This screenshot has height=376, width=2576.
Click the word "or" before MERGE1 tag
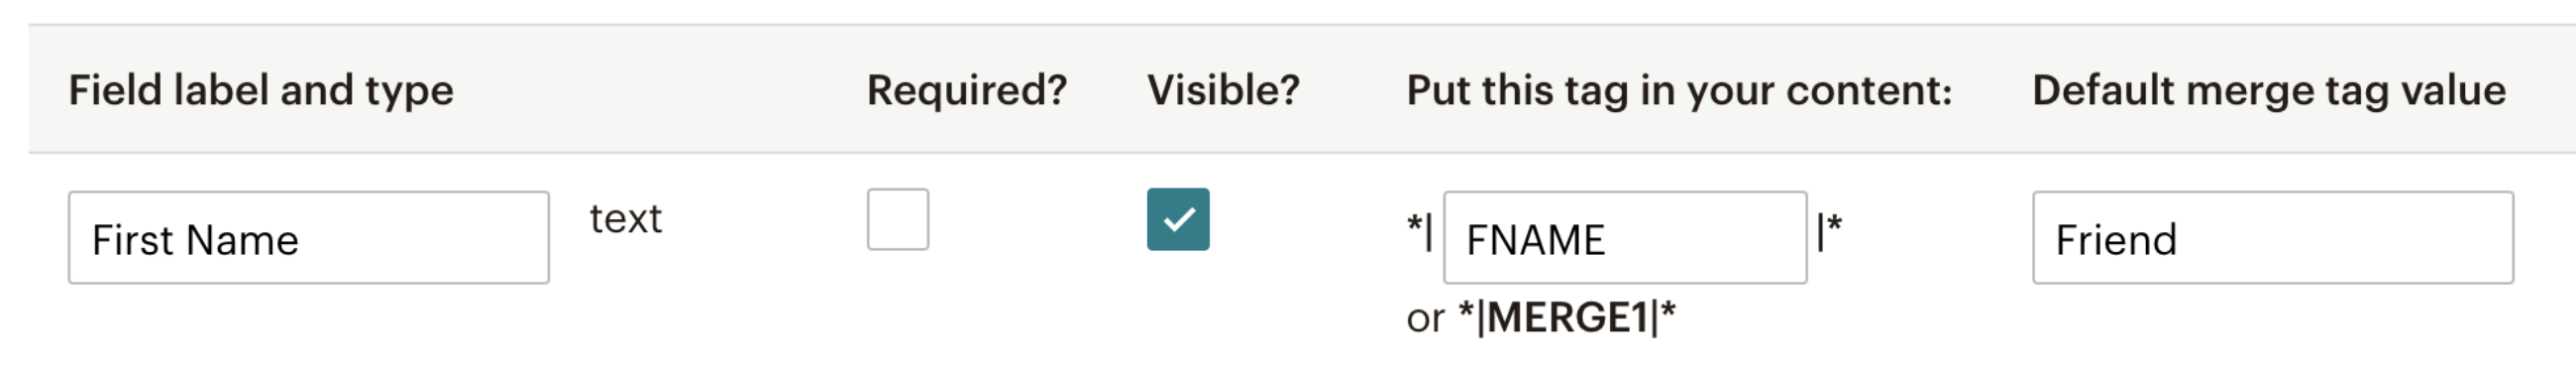click(1424, 319)
